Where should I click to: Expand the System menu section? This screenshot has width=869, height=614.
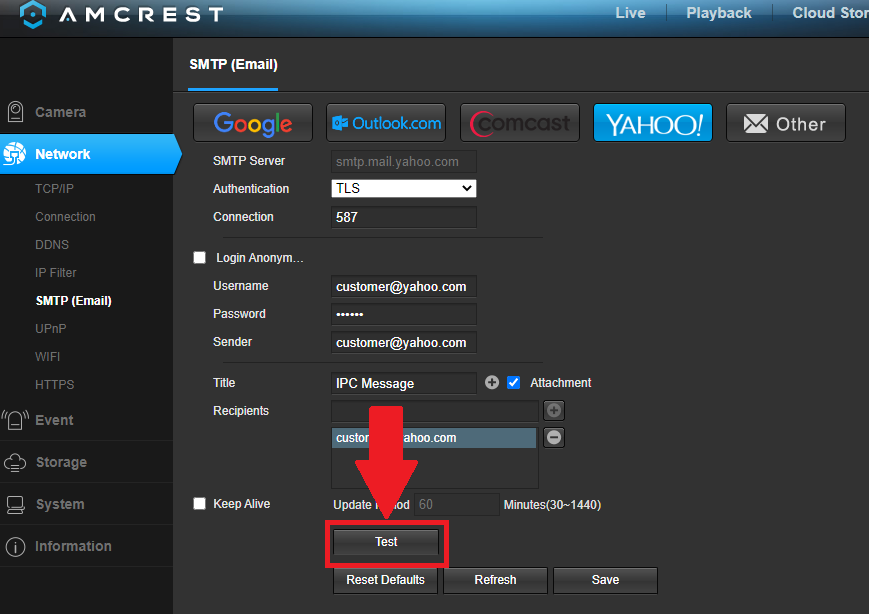click(x=60, y=504)
